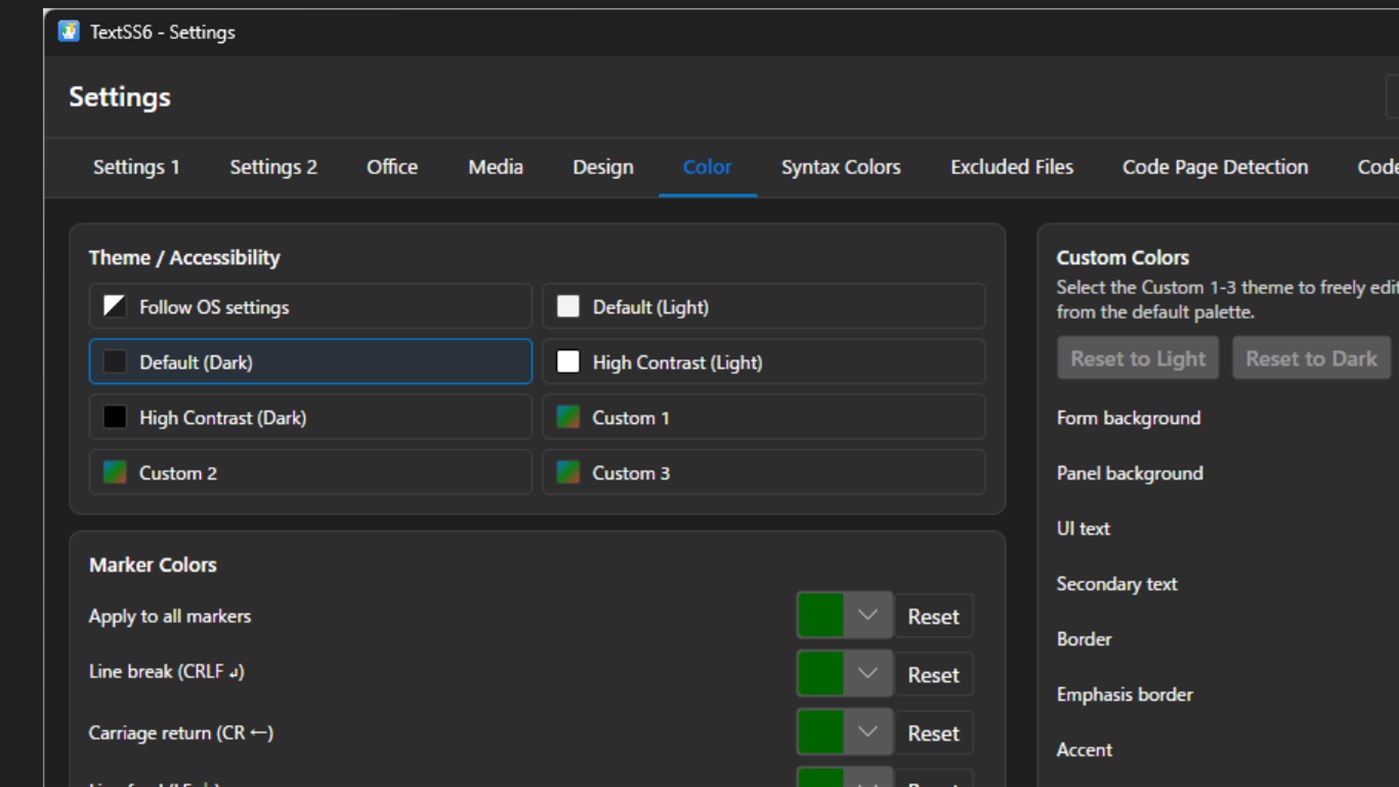Open the Excluded Files tab
Screen dimensions: 1399x787
[1012, 167]
